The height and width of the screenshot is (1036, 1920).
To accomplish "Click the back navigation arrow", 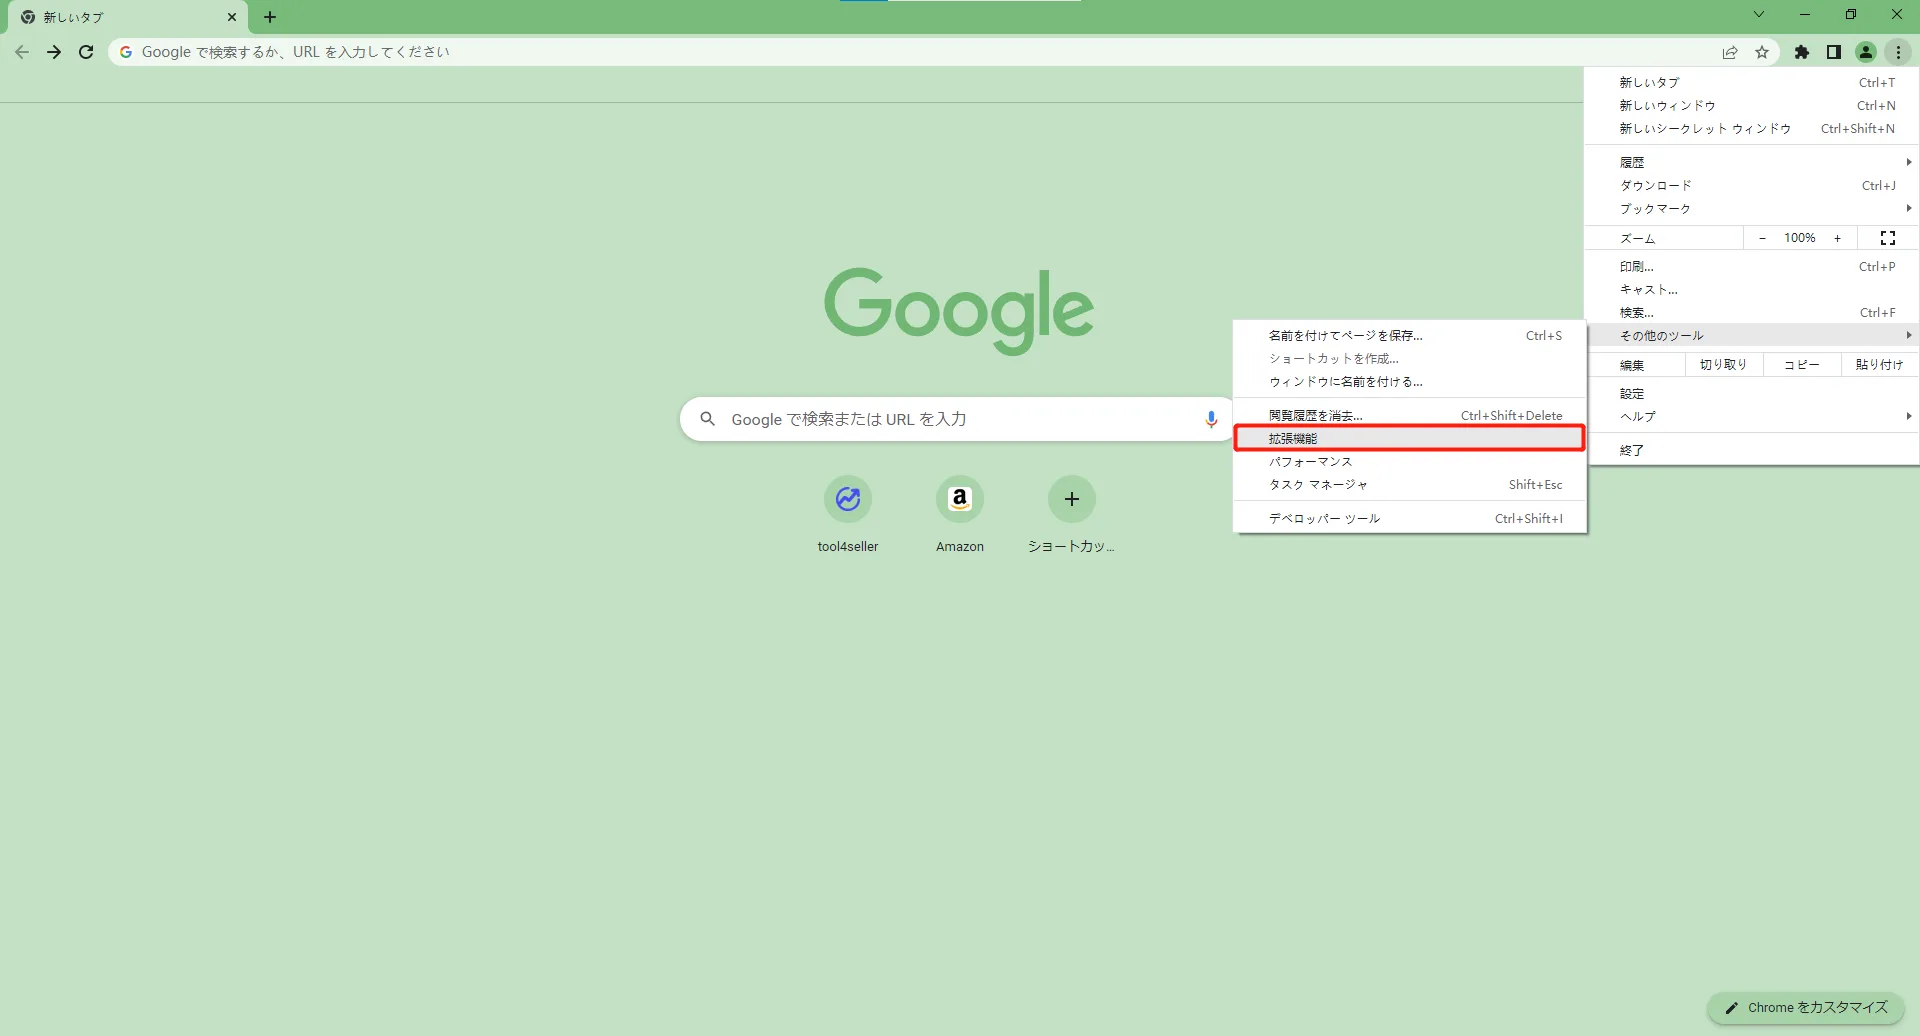I will coord(22,52).
